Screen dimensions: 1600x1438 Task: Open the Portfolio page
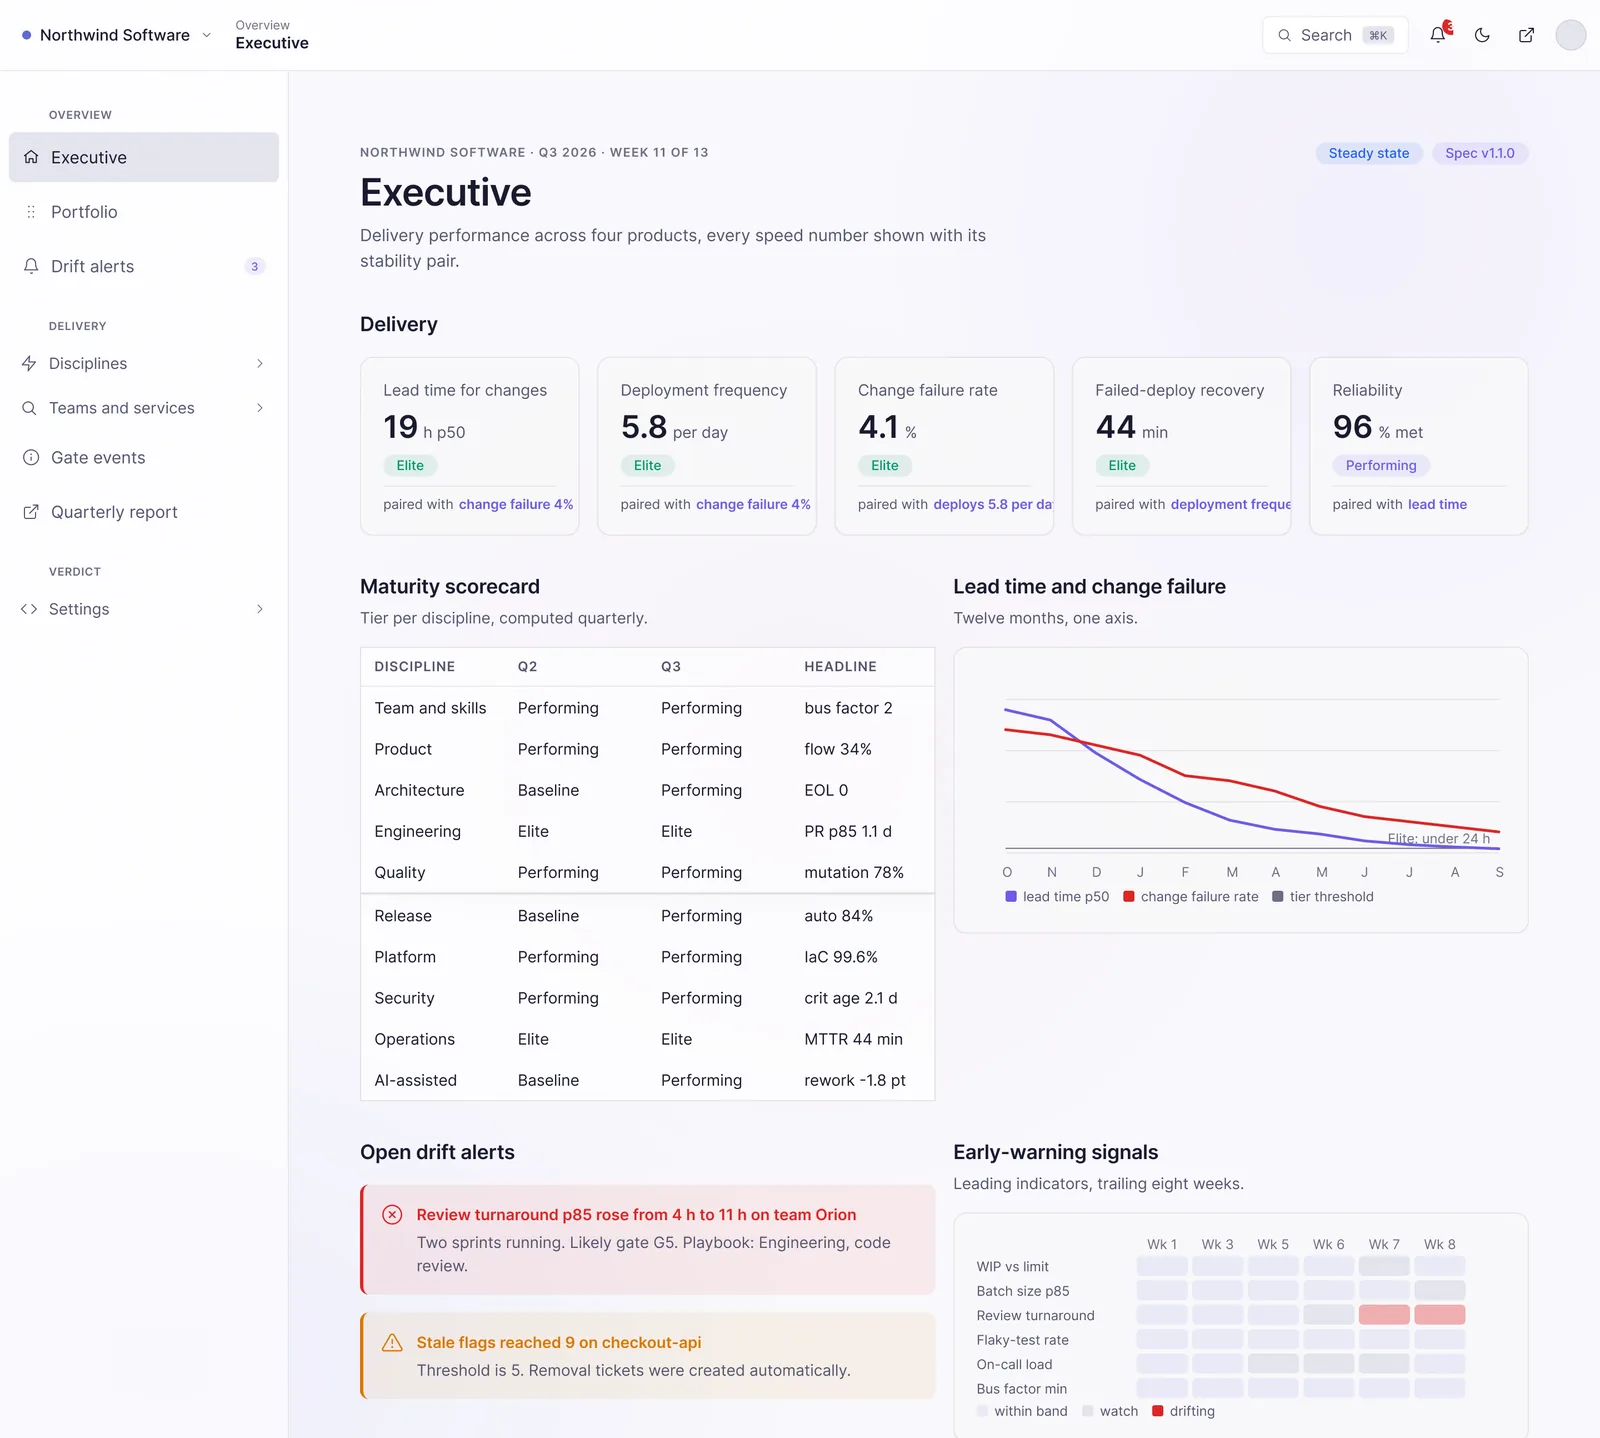[144, 212]
